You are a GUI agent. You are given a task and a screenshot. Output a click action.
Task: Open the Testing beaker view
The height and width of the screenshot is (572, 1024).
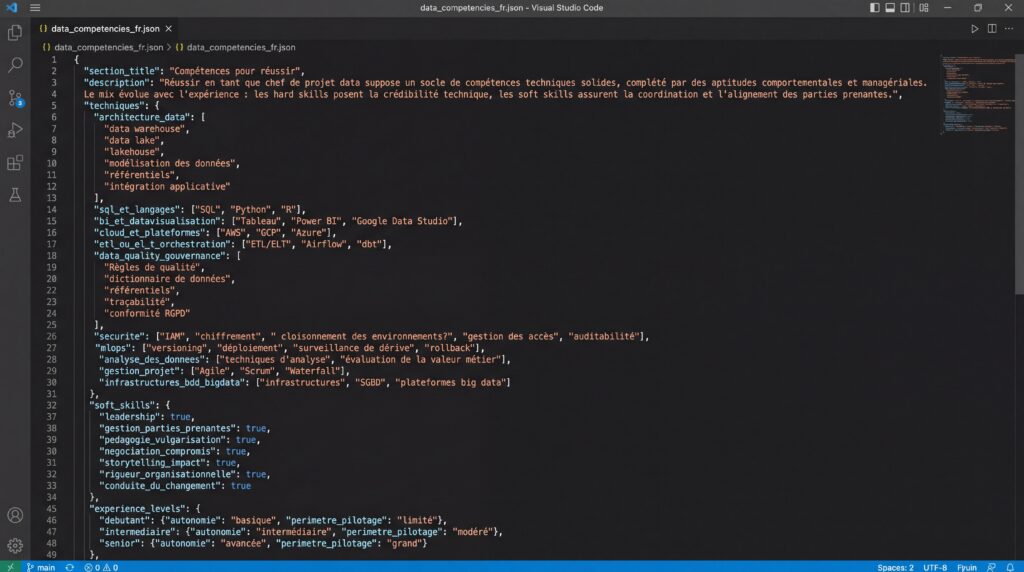coord(15,195)
